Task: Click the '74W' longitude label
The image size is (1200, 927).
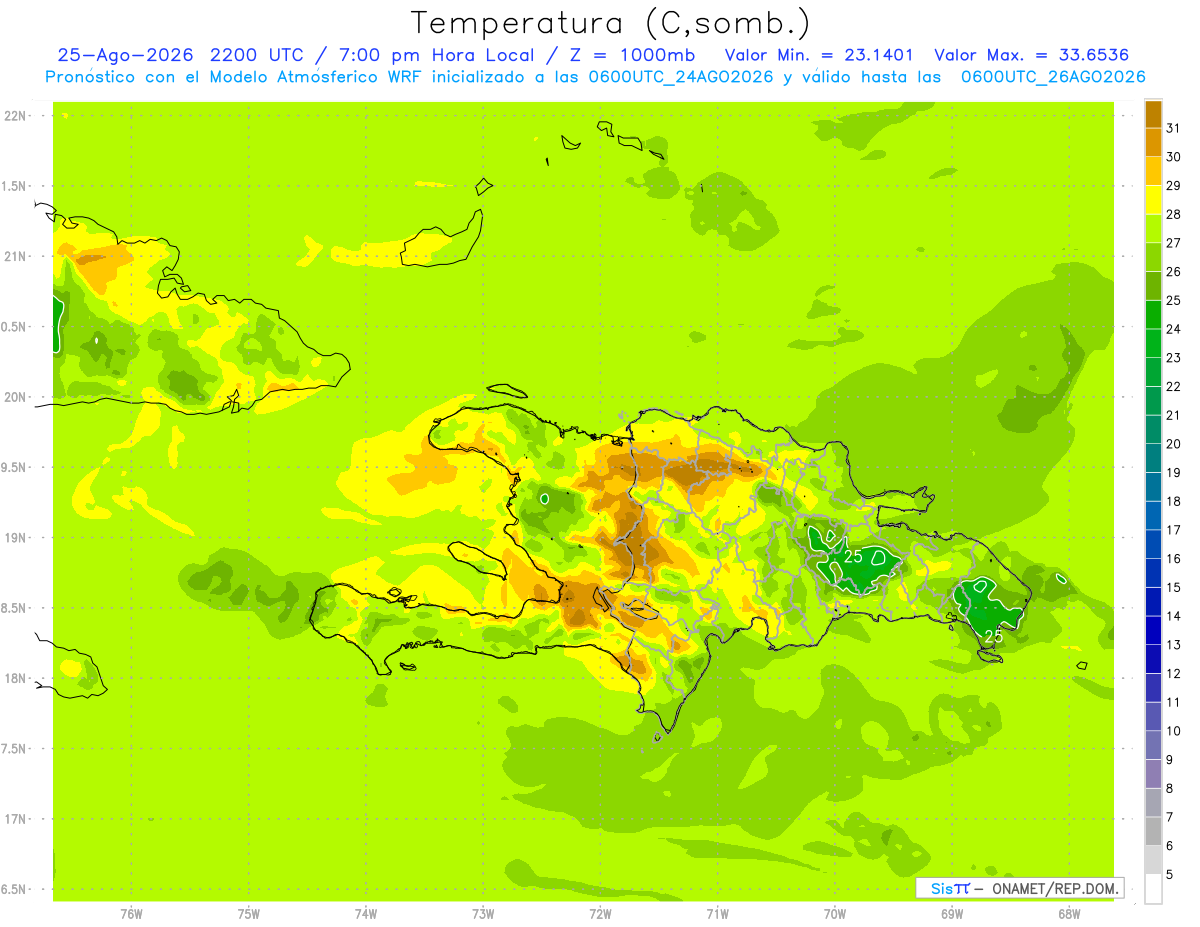Action: coord(366,914)
